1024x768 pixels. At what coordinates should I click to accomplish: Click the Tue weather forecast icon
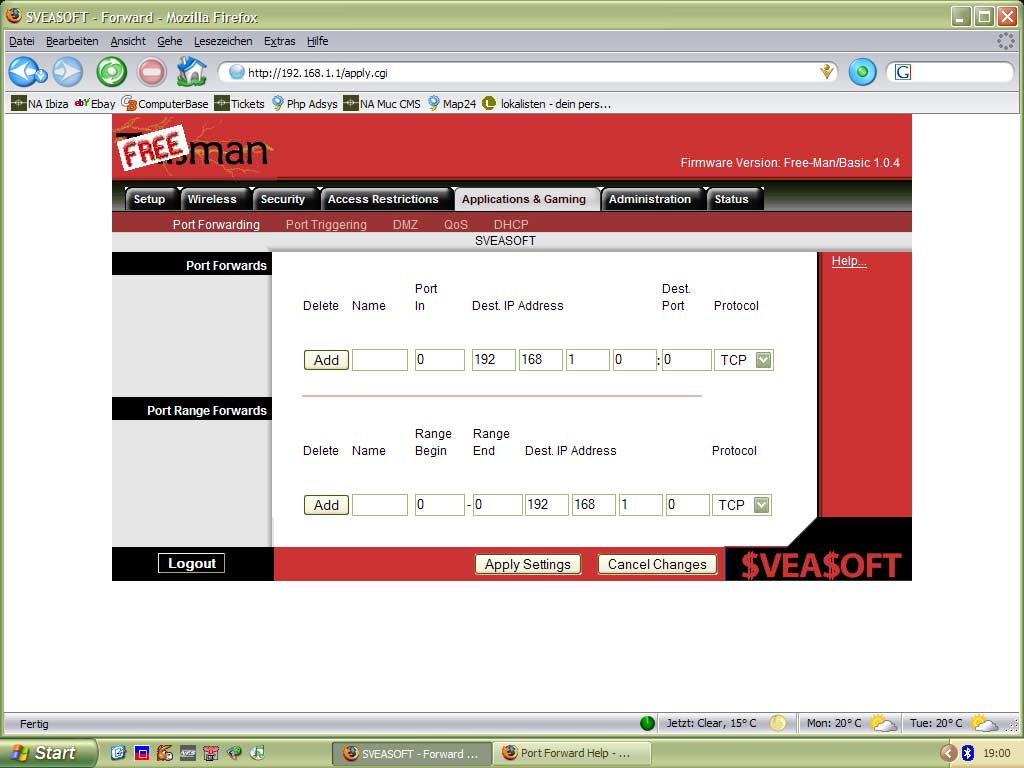pos(984,723)
